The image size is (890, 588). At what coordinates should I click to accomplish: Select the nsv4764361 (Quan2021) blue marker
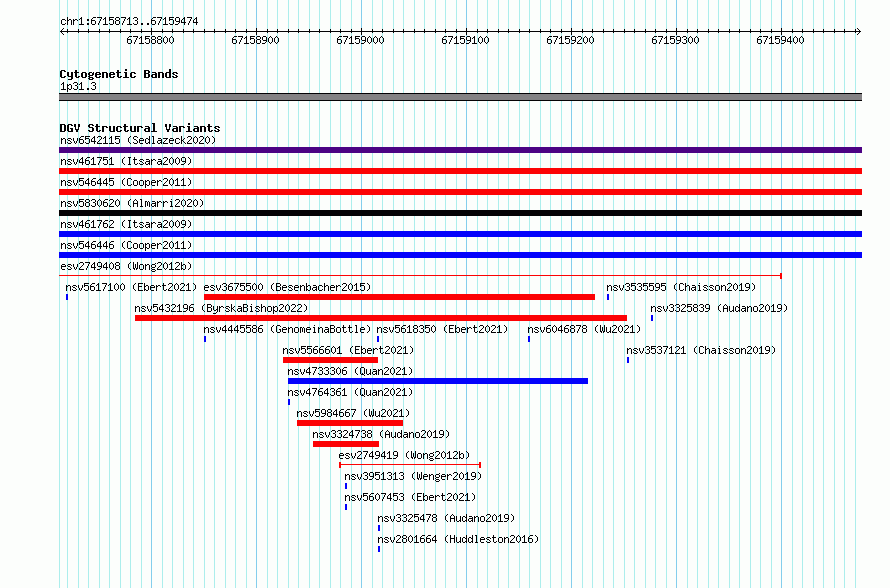coord(289,402)
